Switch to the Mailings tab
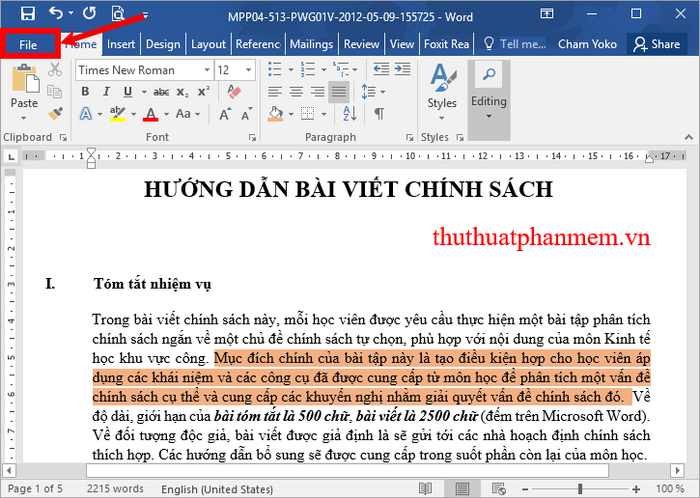The width and height of the screenshot is (700, 498). [312, 44]
